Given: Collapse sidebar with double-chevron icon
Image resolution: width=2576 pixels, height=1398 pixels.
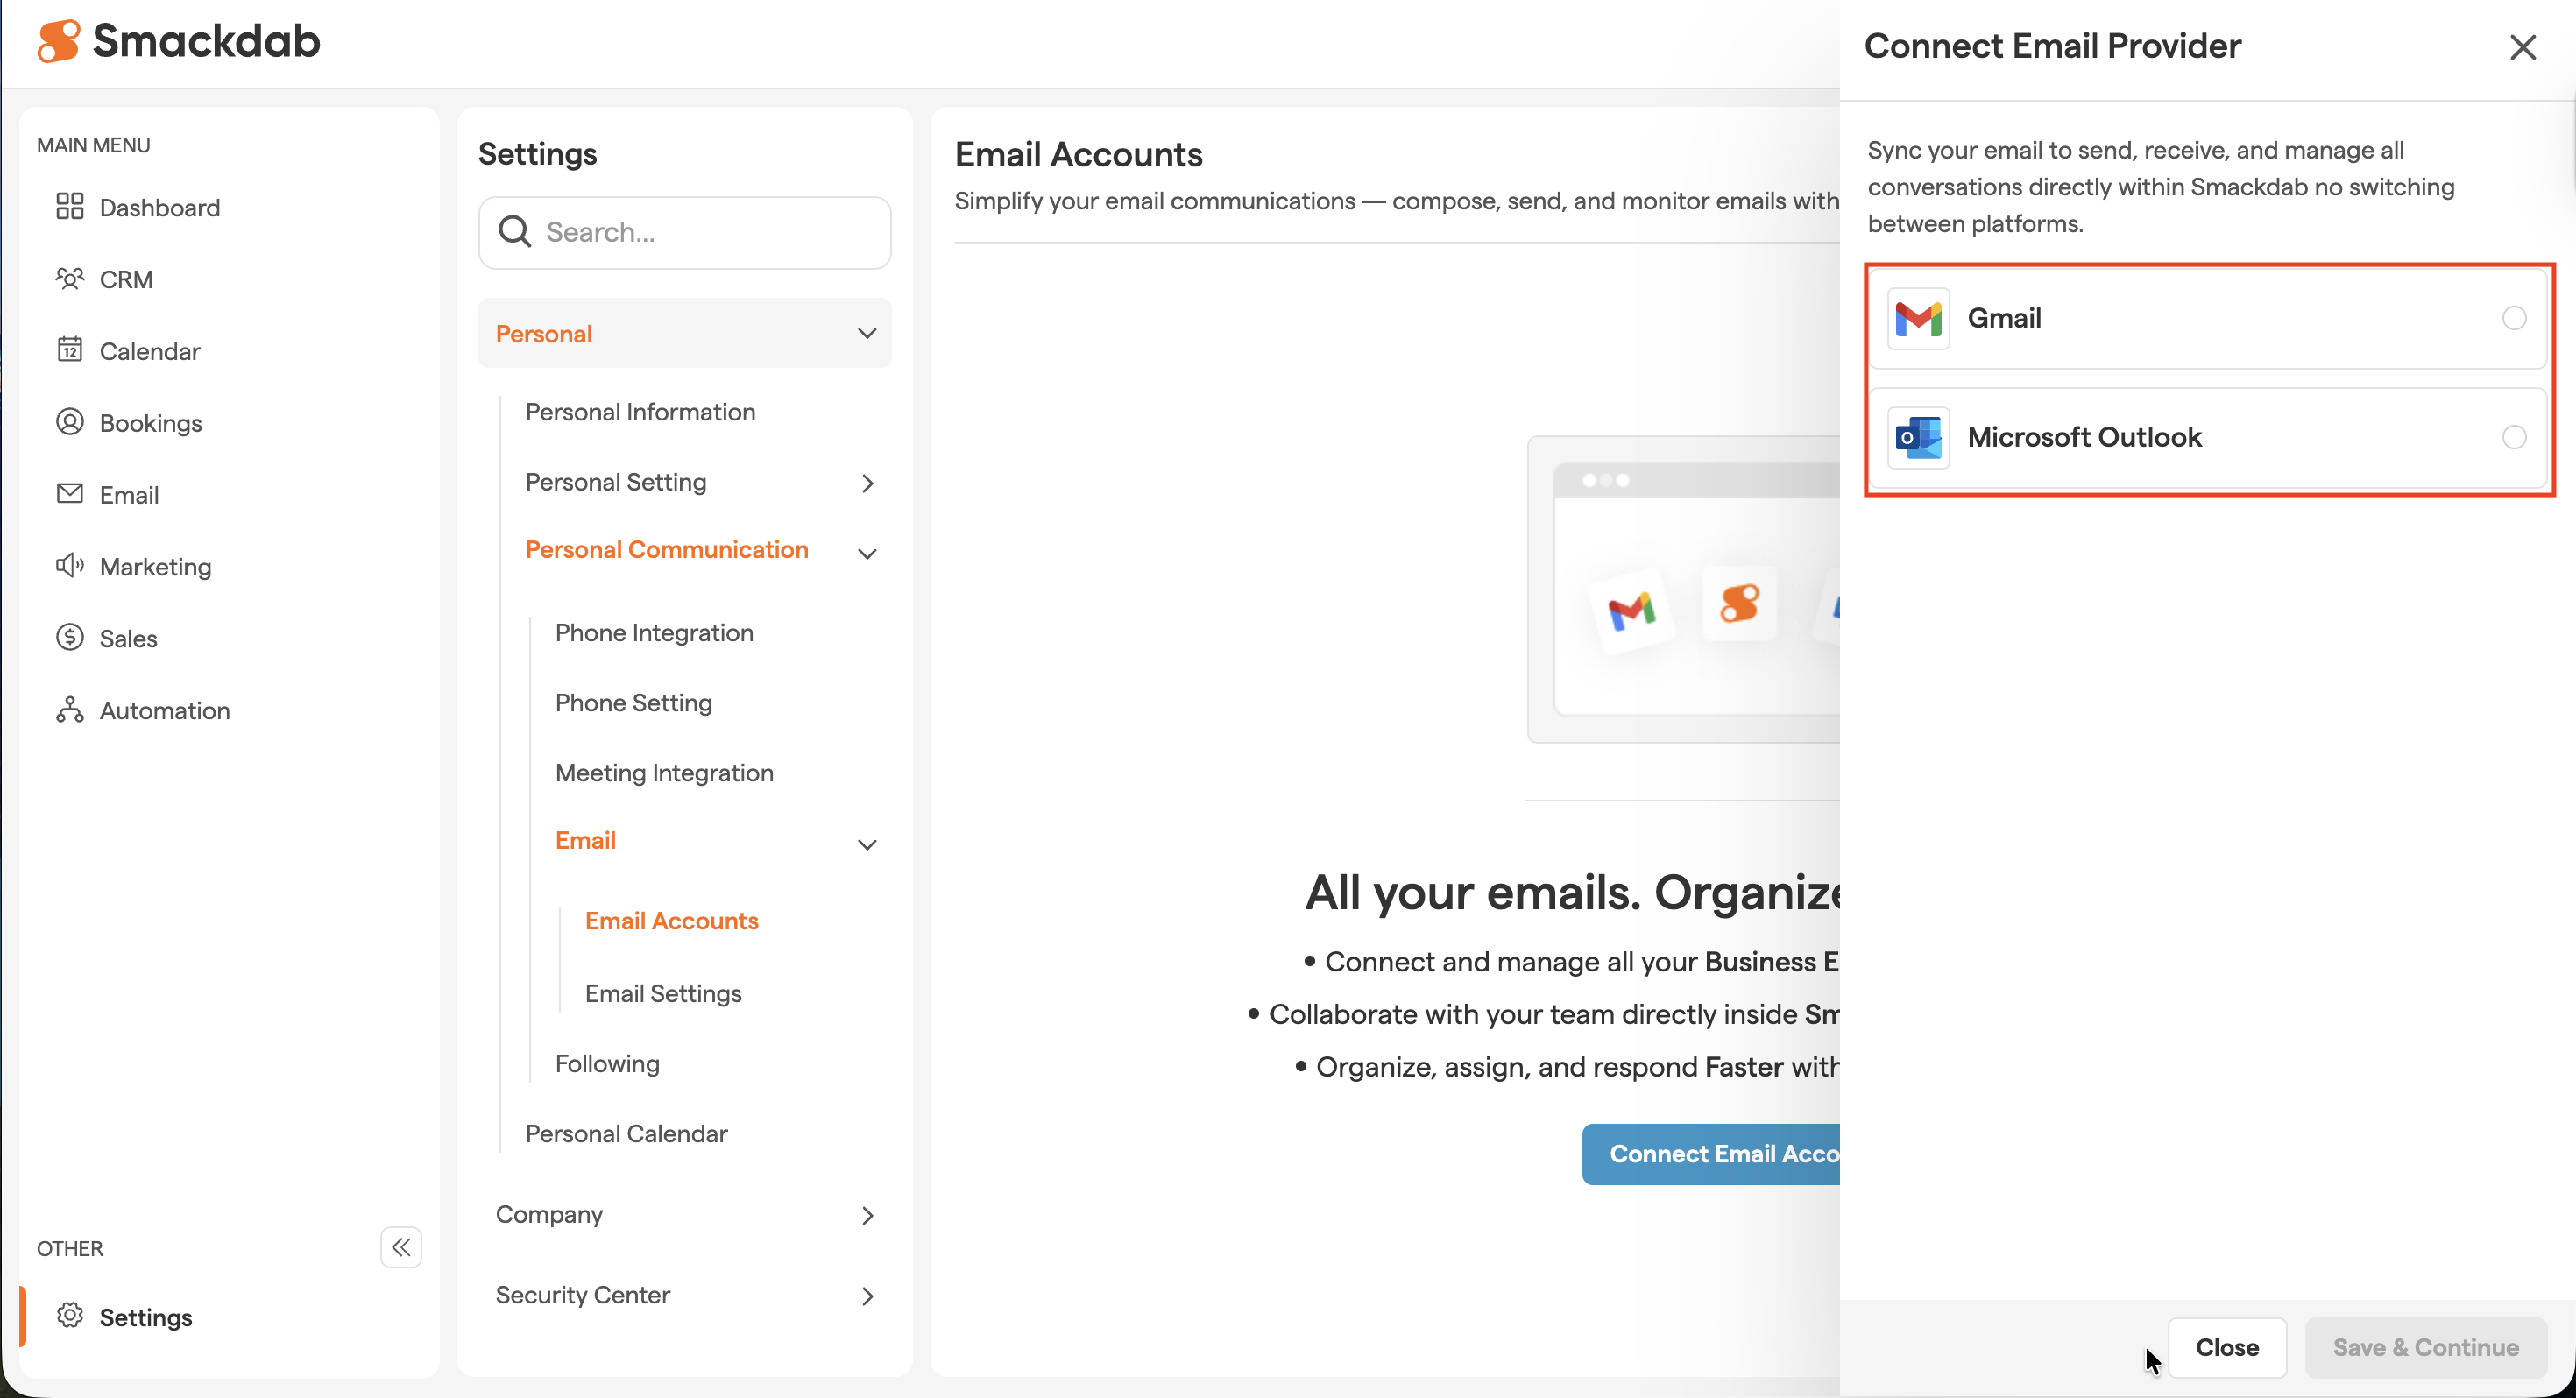Looking at the screenshot, I should [x=401, y=1247].
